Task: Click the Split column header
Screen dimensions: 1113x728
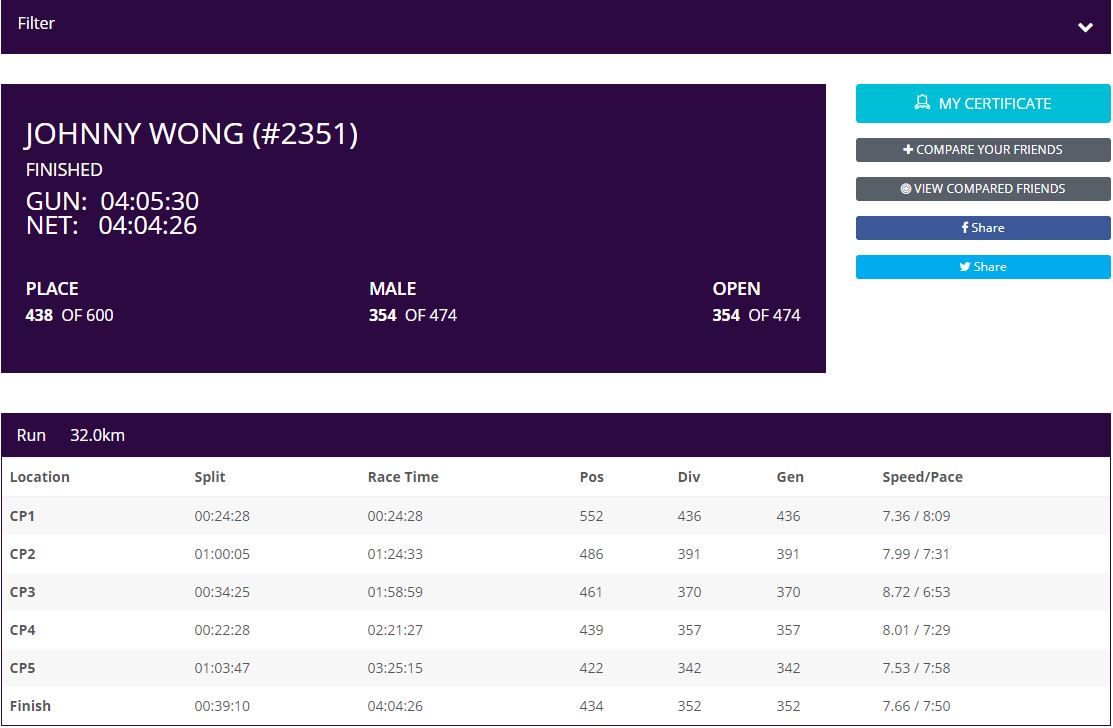Action: point(210,477)
